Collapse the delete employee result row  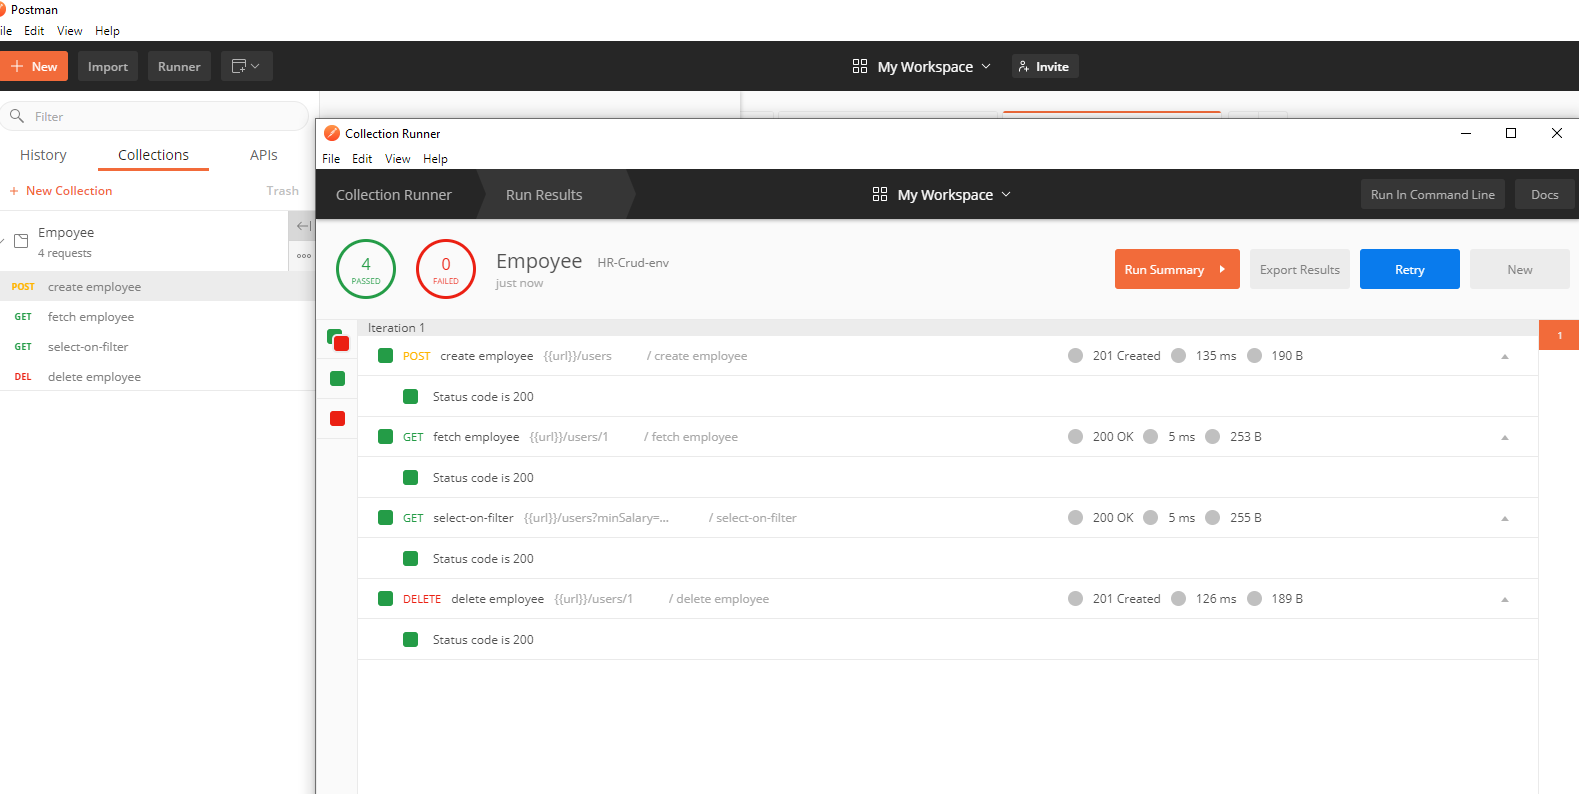click(1504, 599)
